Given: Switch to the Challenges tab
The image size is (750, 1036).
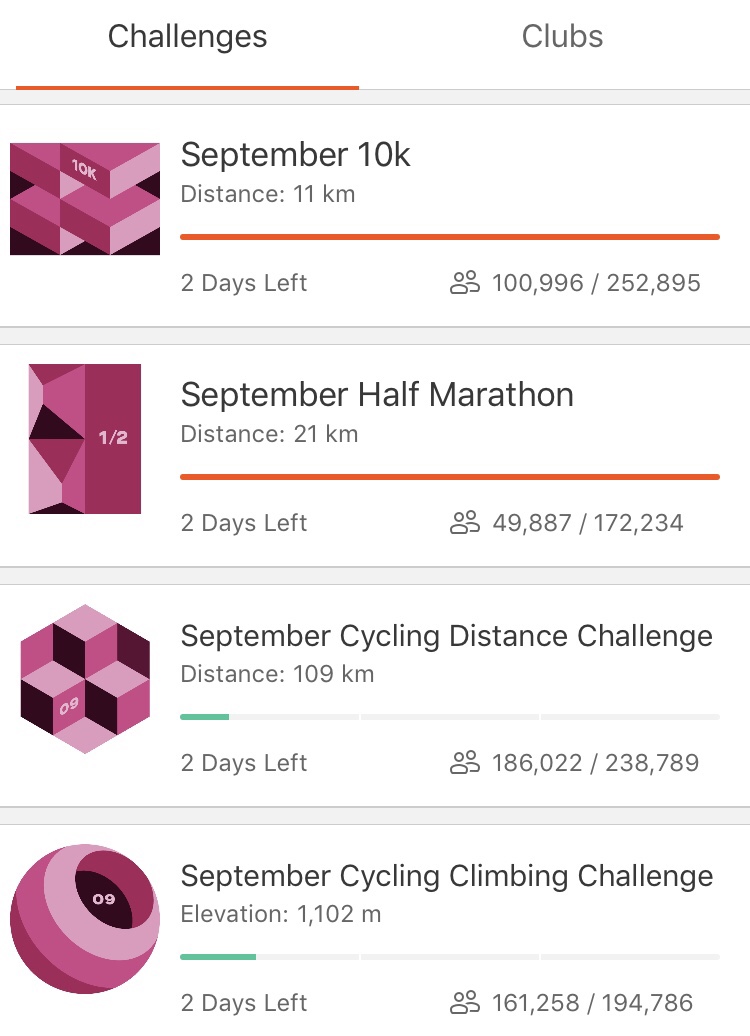Looking at the screenshot, I should pyautogui.click(x=187, y=38).
